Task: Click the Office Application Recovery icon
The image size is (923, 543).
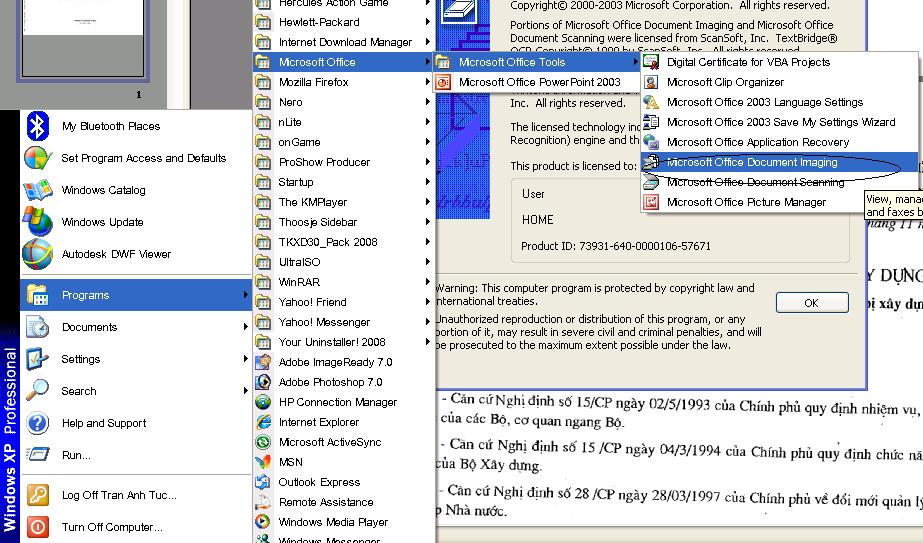Action: tap(651, 142)
